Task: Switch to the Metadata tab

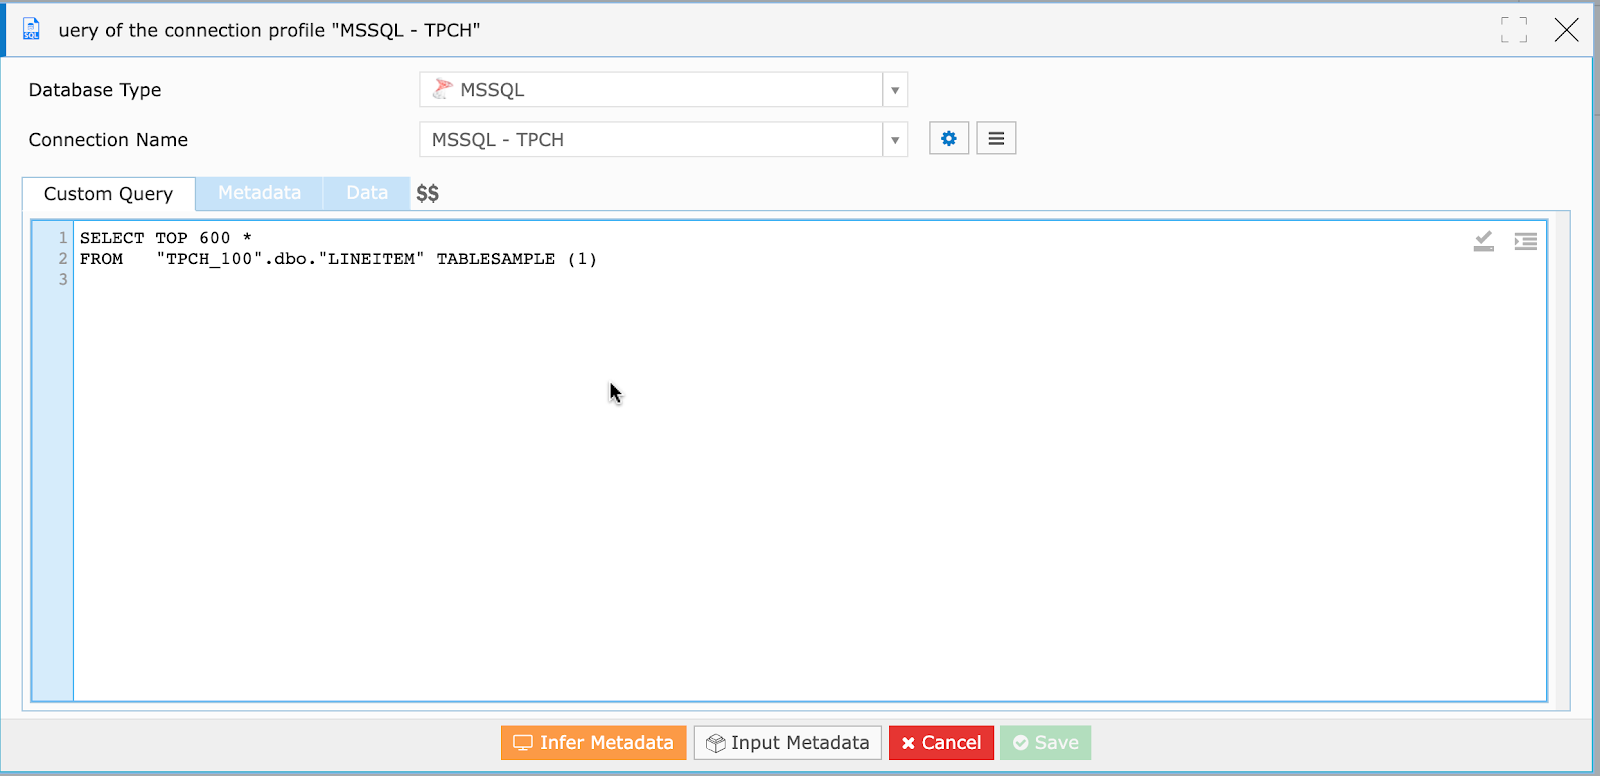Action: coord(259,193)
